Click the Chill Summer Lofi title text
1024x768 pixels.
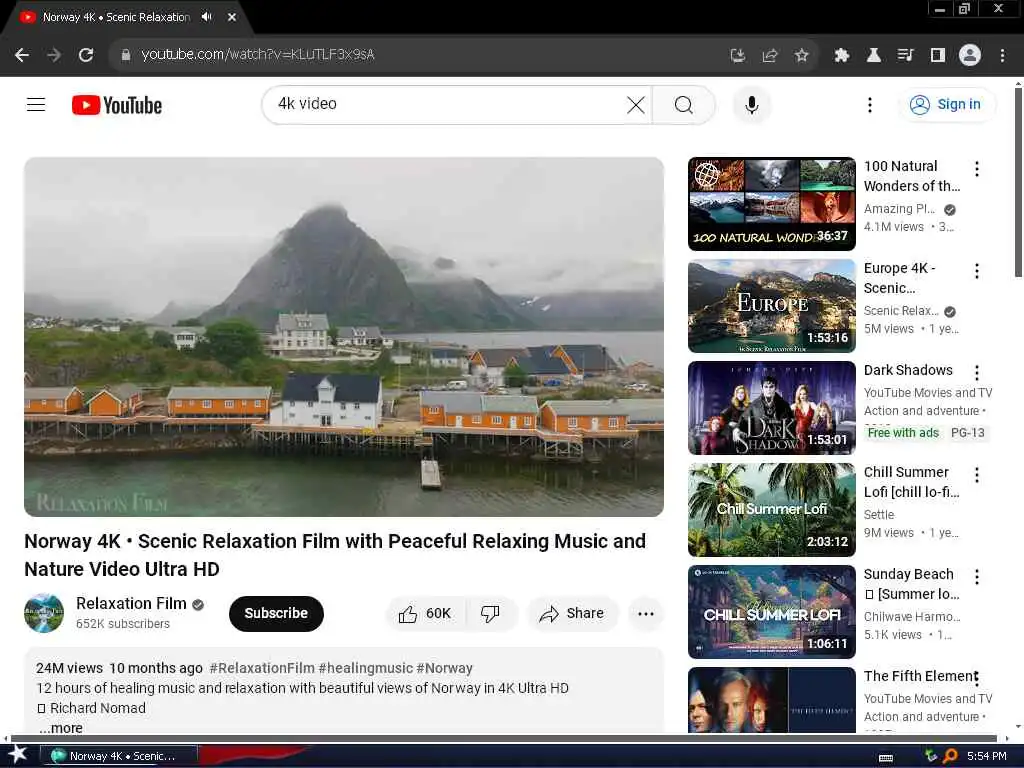[x=912, y=482]
